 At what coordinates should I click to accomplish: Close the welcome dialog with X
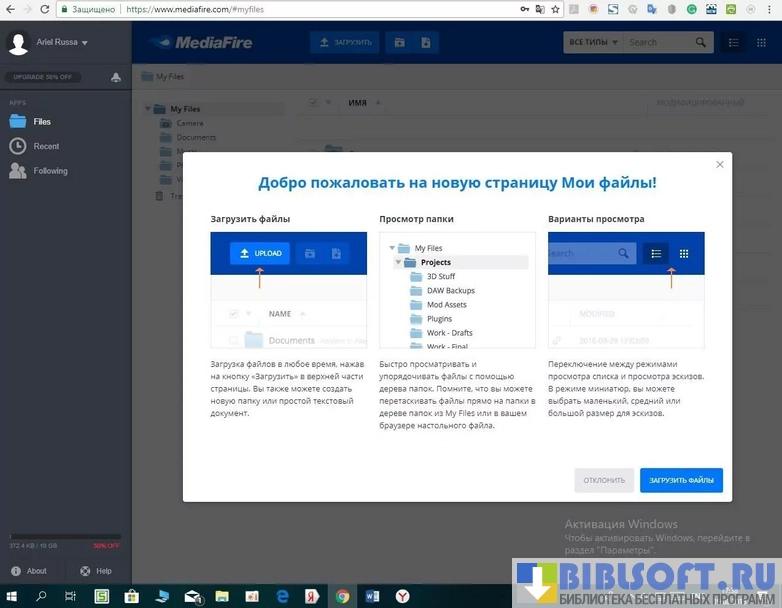(x=719, y=166)
